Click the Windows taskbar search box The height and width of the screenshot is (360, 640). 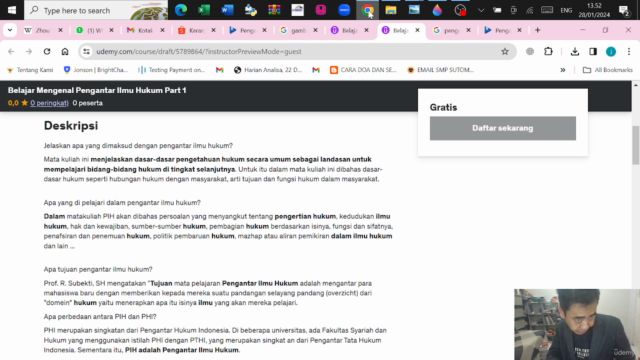coord(96,10)
